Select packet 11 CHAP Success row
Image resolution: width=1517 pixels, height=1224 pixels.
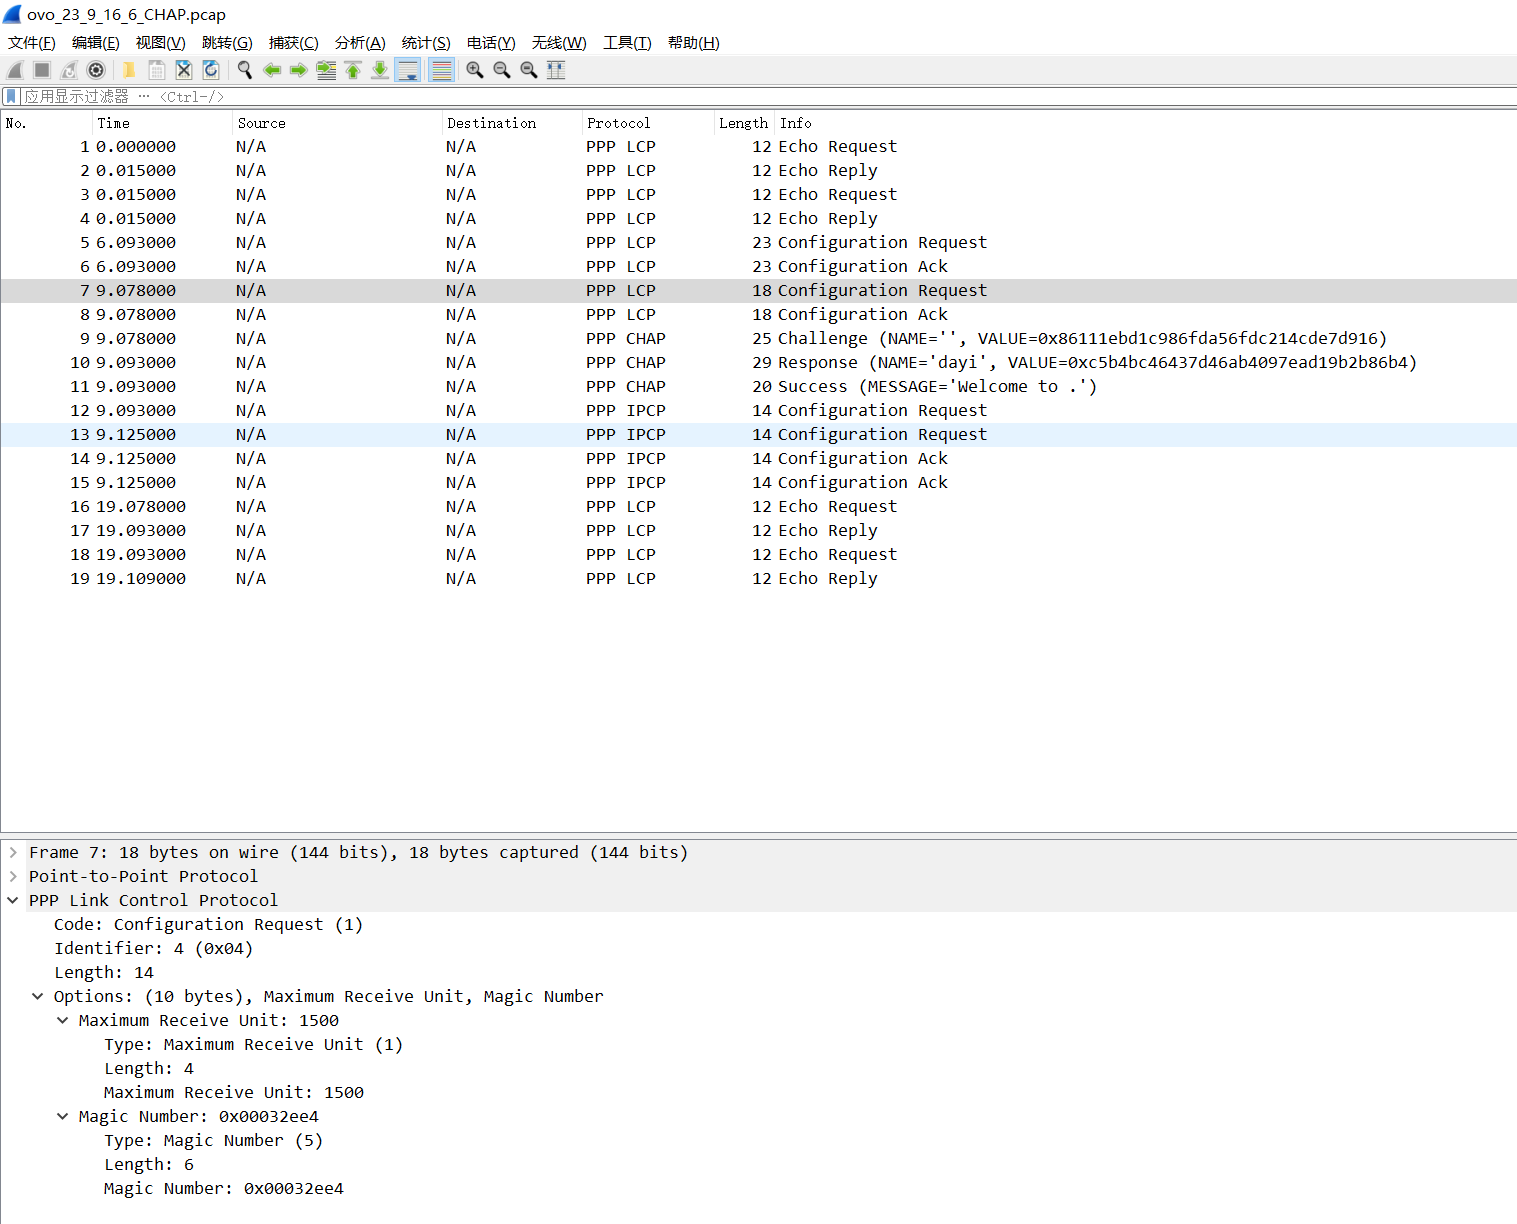pyautogui.click(x=758, y=386)
